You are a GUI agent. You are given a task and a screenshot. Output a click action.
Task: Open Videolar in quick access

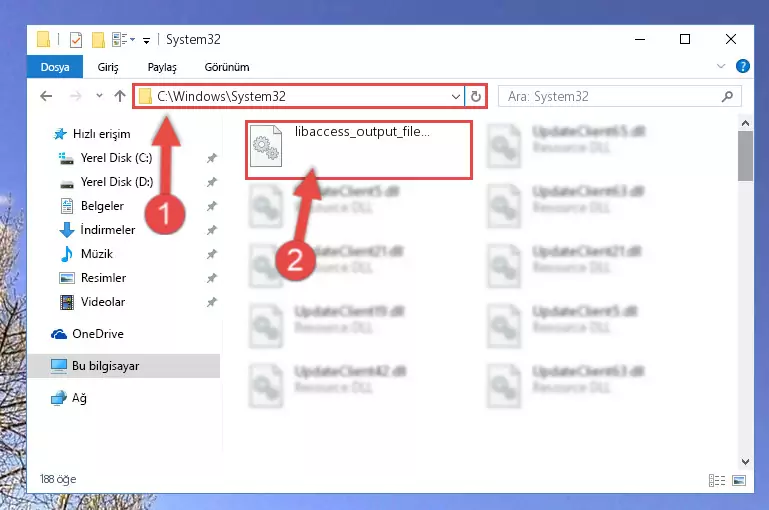[92, 302]
